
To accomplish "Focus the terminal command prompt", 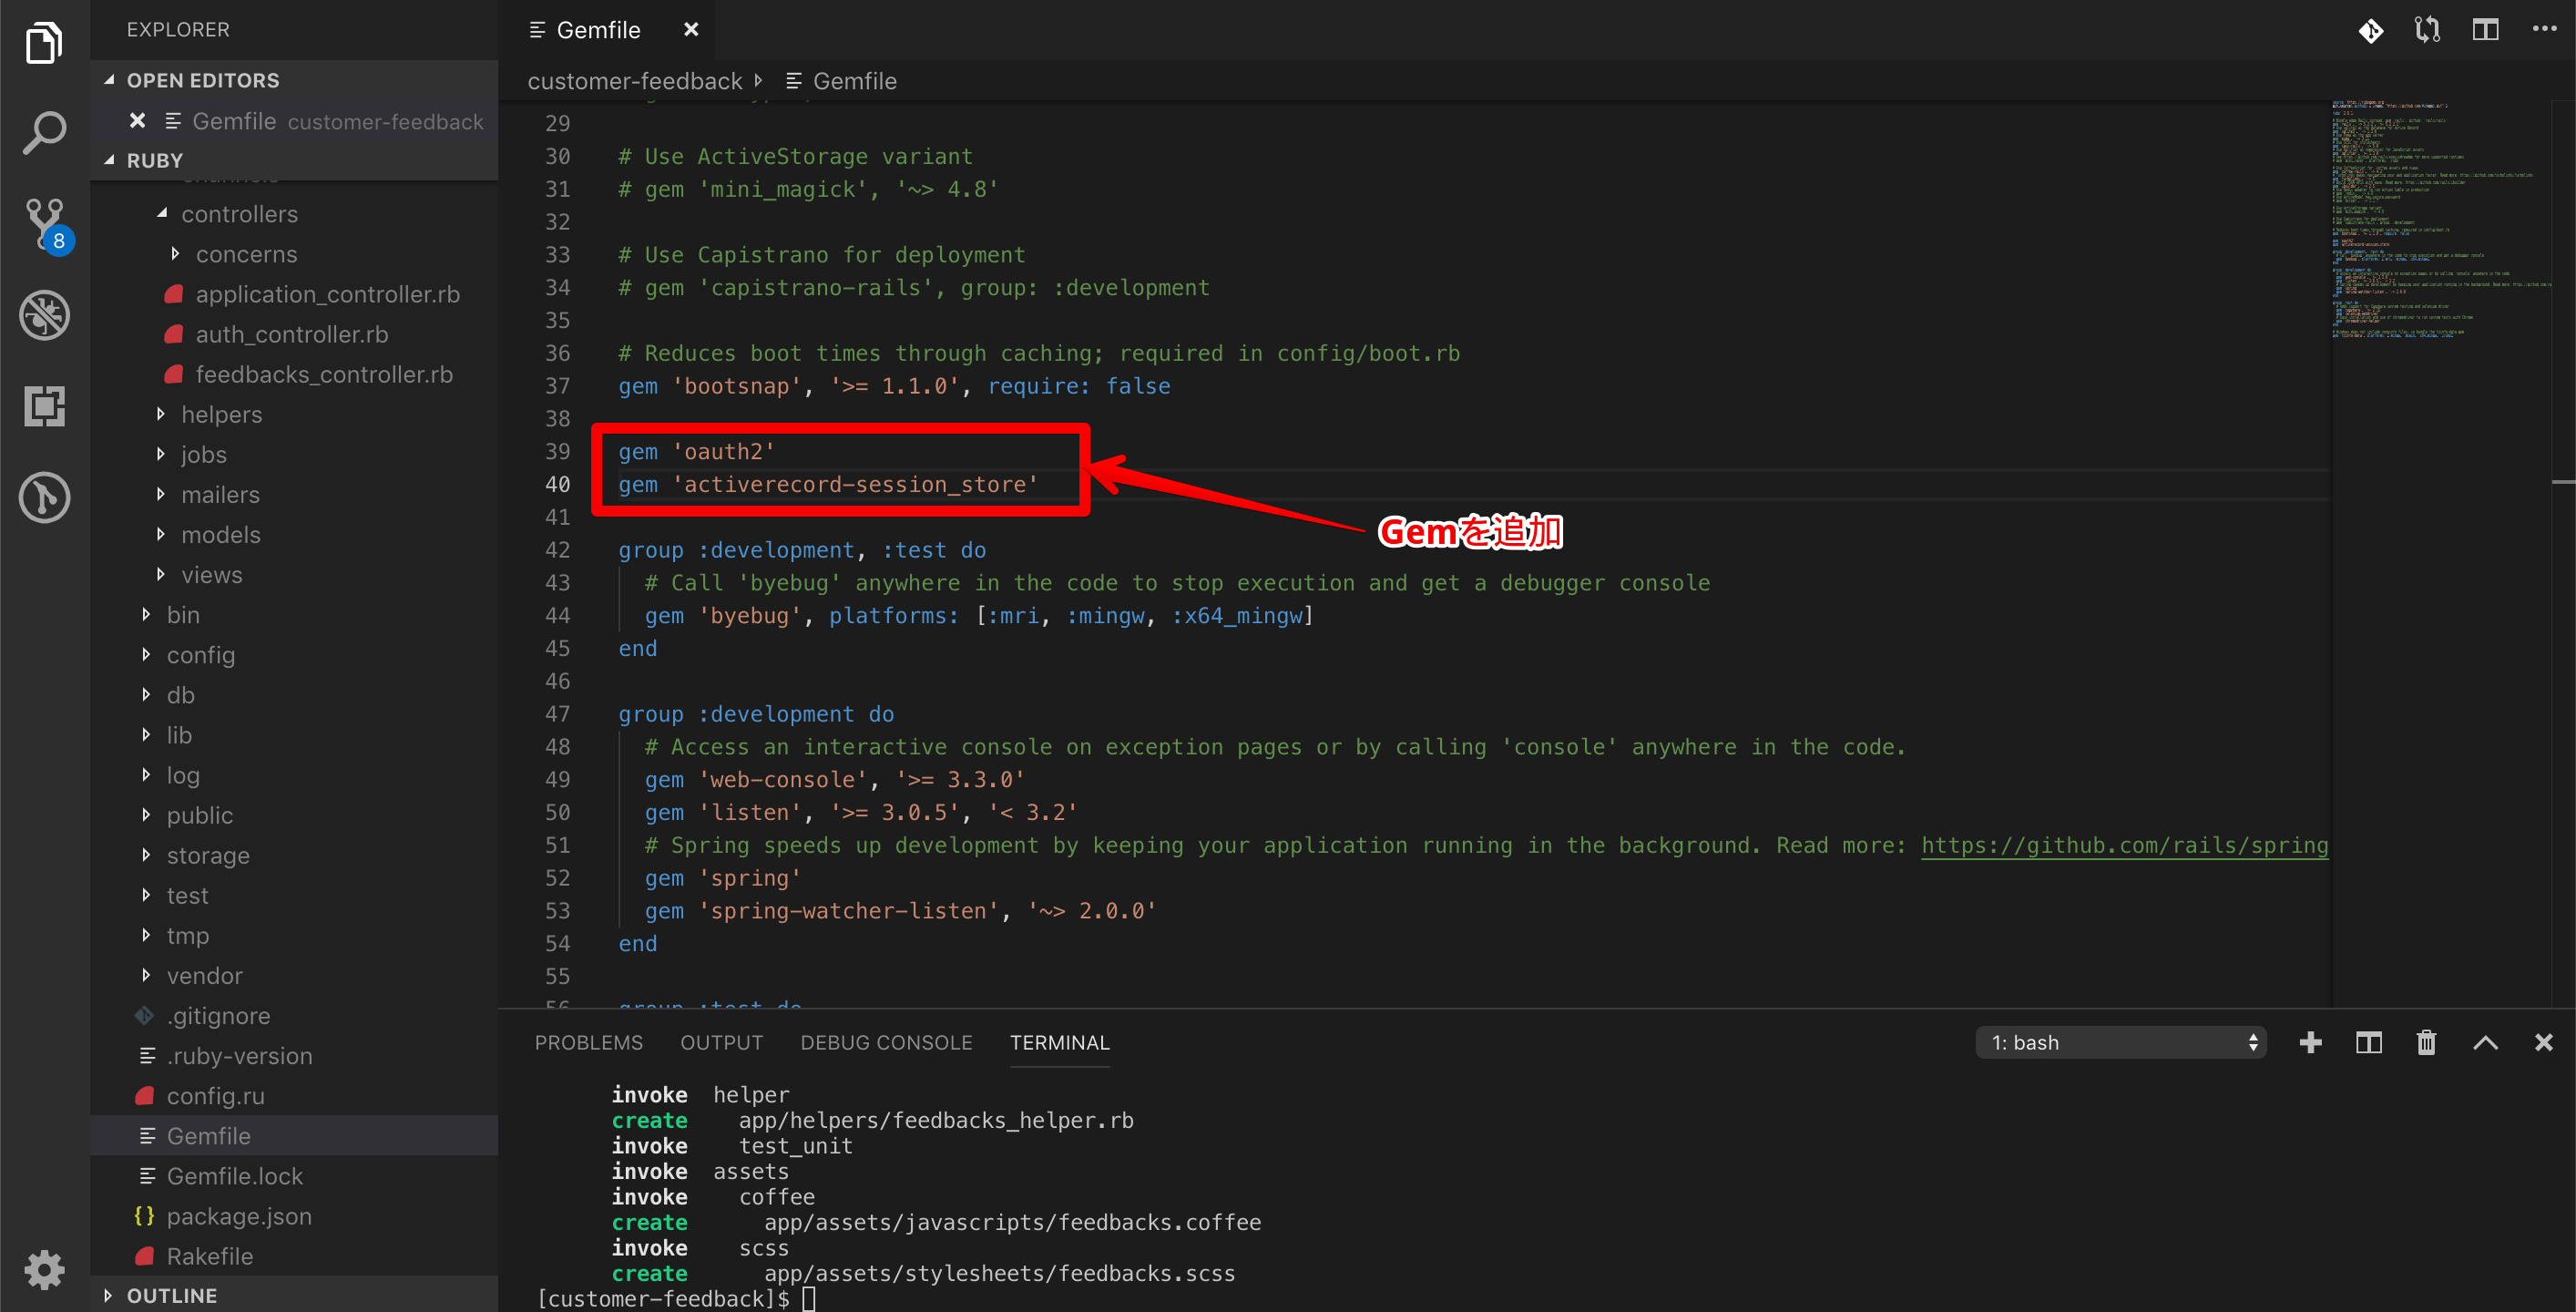I will [808, 1299].
